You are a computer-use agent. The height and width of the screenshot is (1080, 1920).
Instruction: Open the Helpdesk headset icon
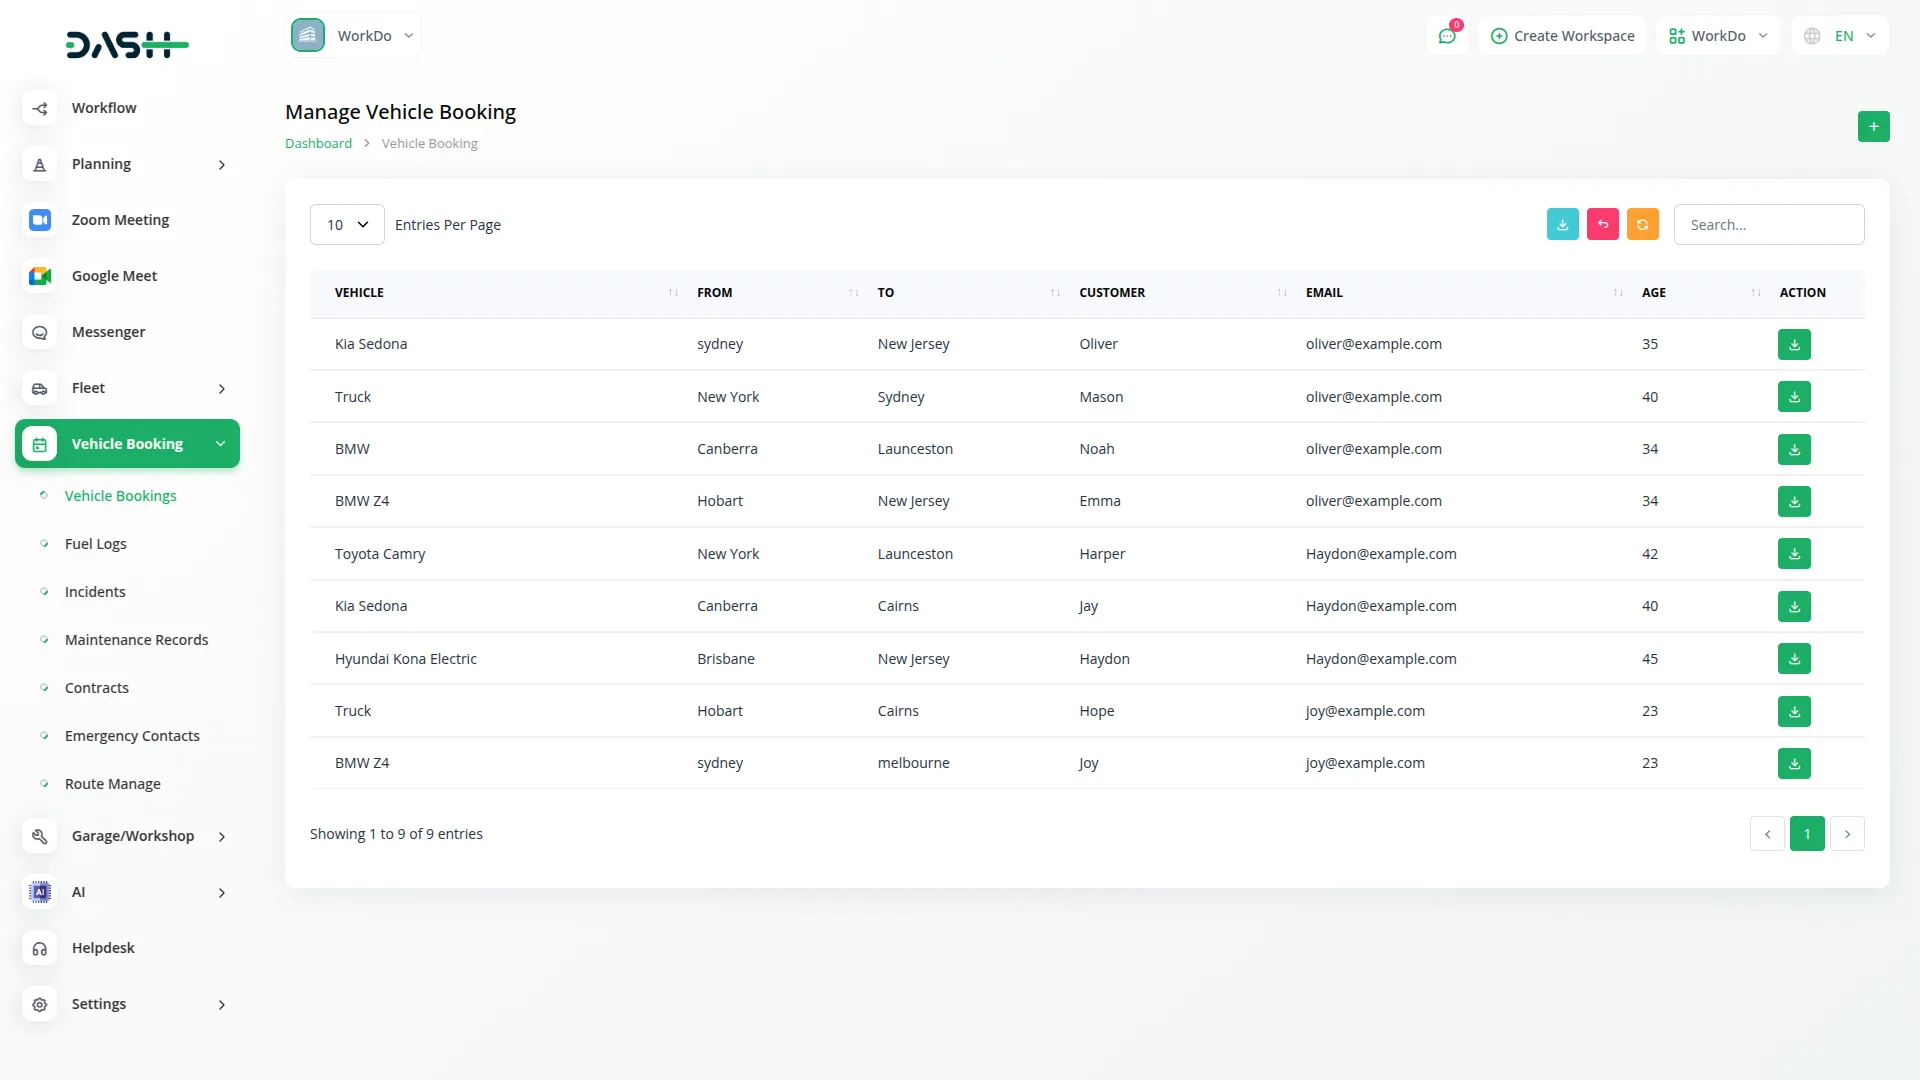(40, 948)
